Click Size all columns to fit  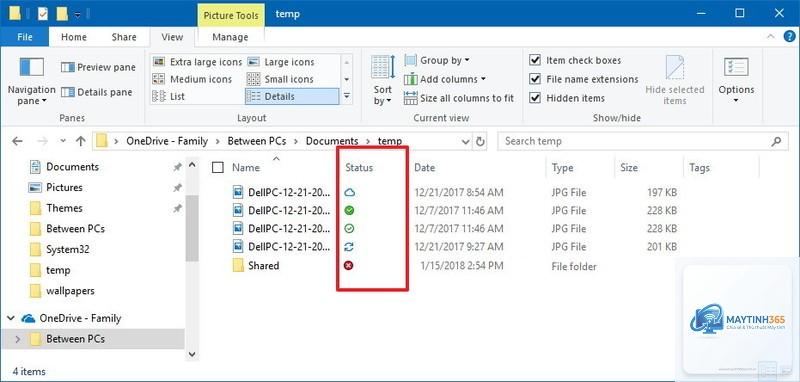point(459,98)
